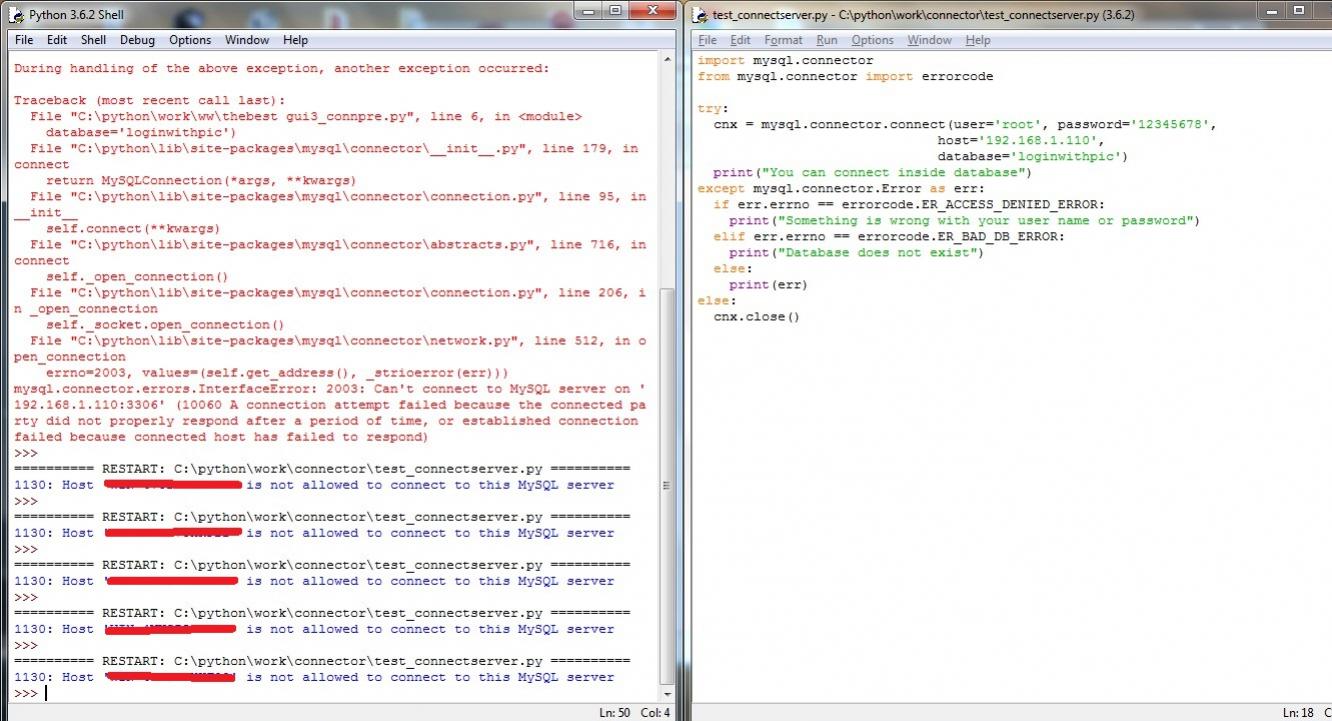The width and height of the screenshot is (1332, 721).
Task: Open Edit menu in Python Shell window
Action: pyautogui.click(x=57, y=40)
